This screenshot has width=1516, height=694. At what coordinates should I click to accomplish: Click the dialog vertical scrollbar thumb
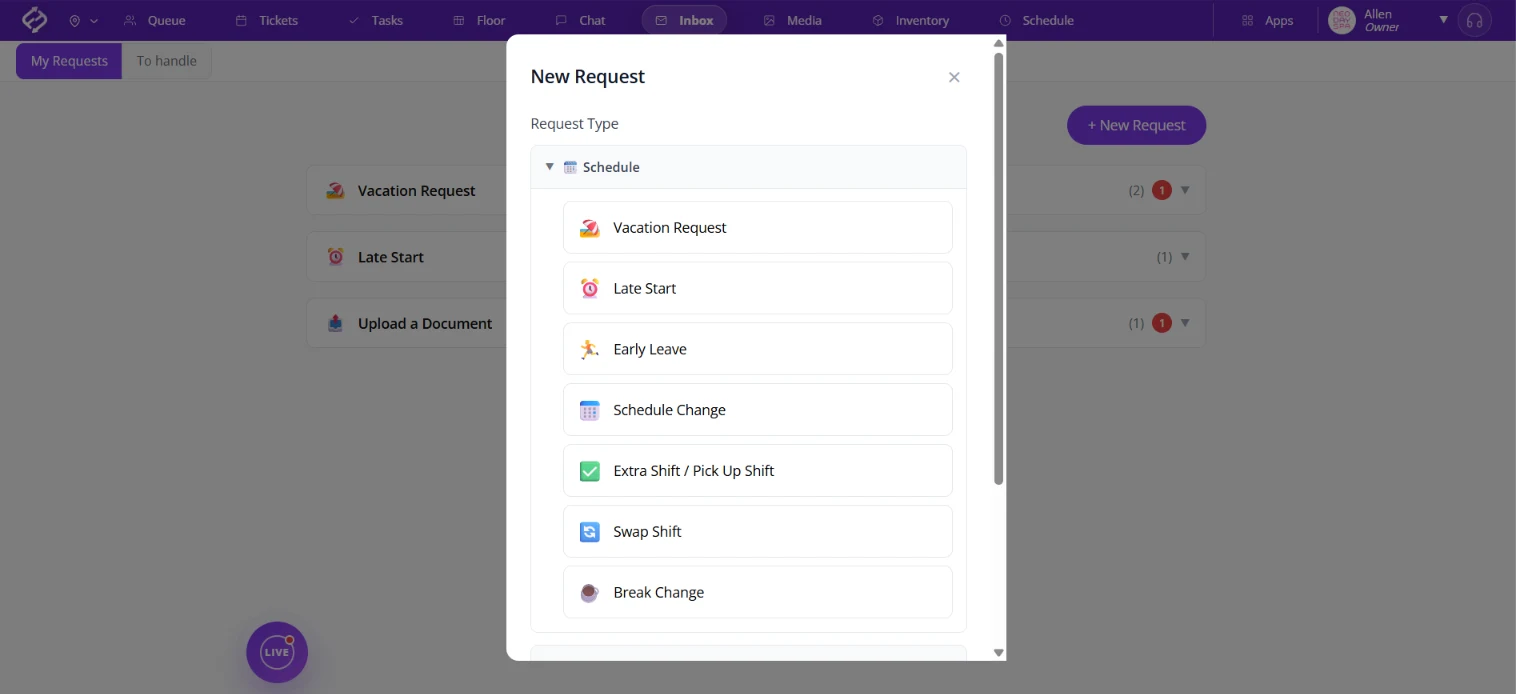pos(998,268)
